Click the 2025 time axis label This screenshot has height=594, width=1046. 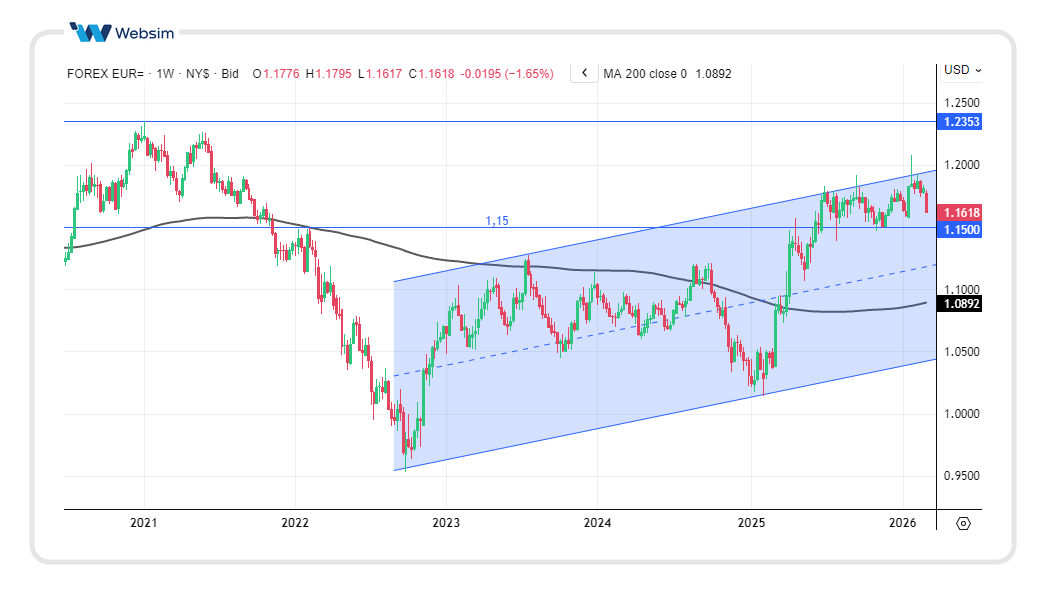(x=750, y=523)
